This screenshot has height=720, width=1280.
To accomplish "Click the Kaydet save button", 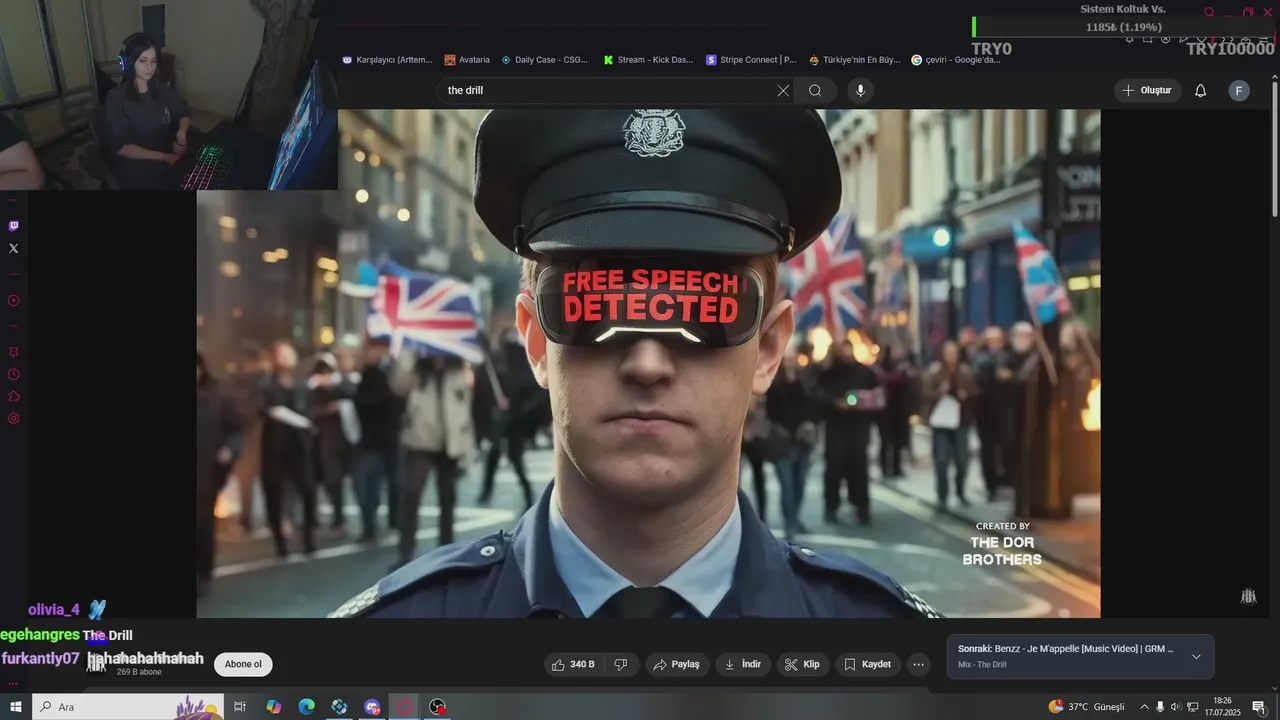I will [x=867, y=664].
